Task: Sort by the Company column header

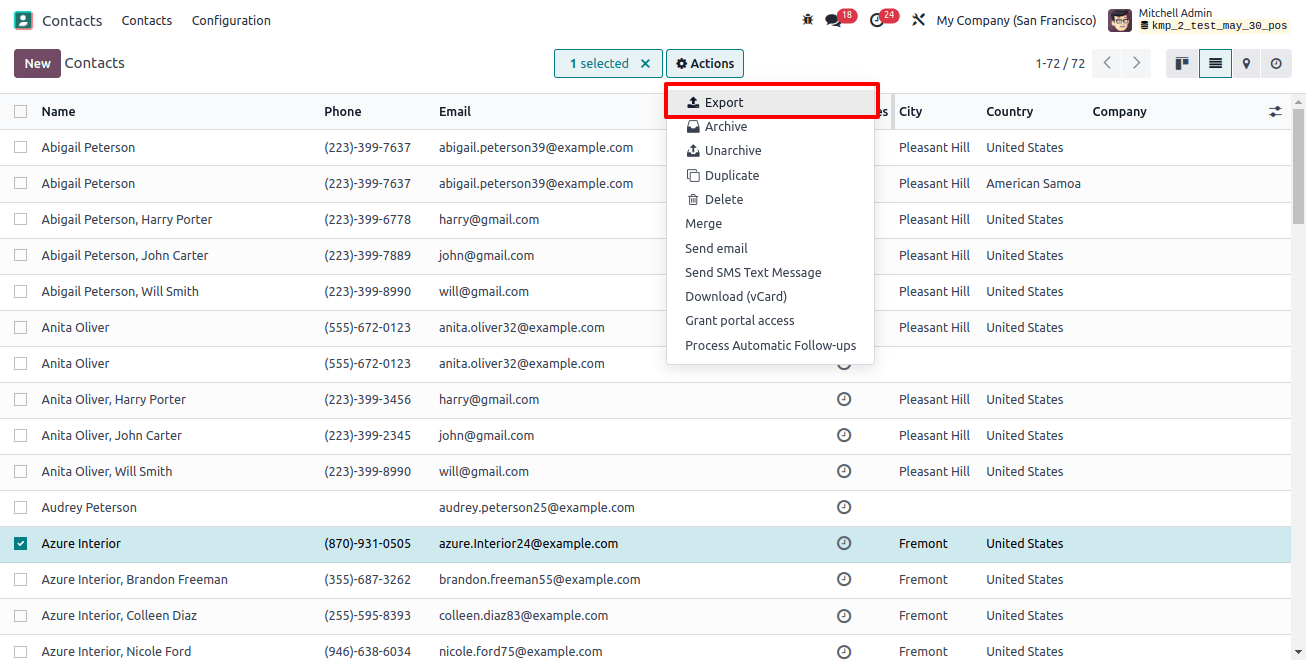Action: [1120, 112]
